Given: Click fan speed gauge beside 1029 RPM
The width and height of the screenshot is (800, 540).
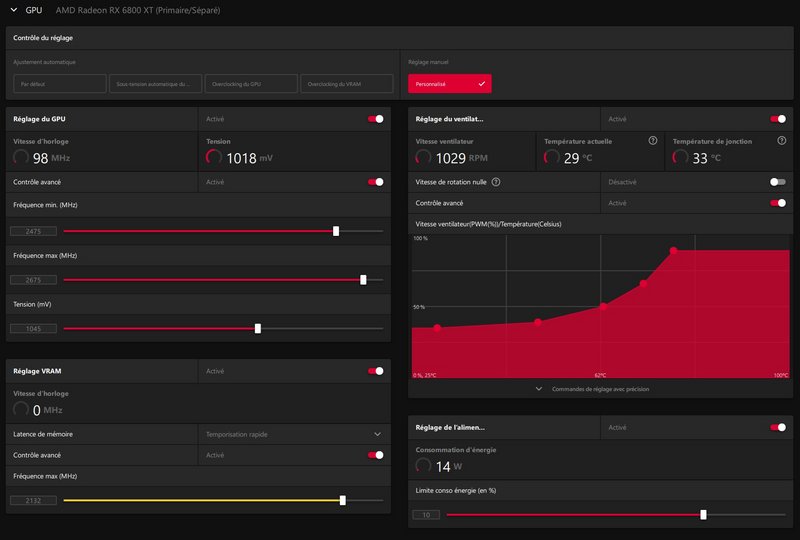Looking at the screenshot, I should [x=423, y=157].
